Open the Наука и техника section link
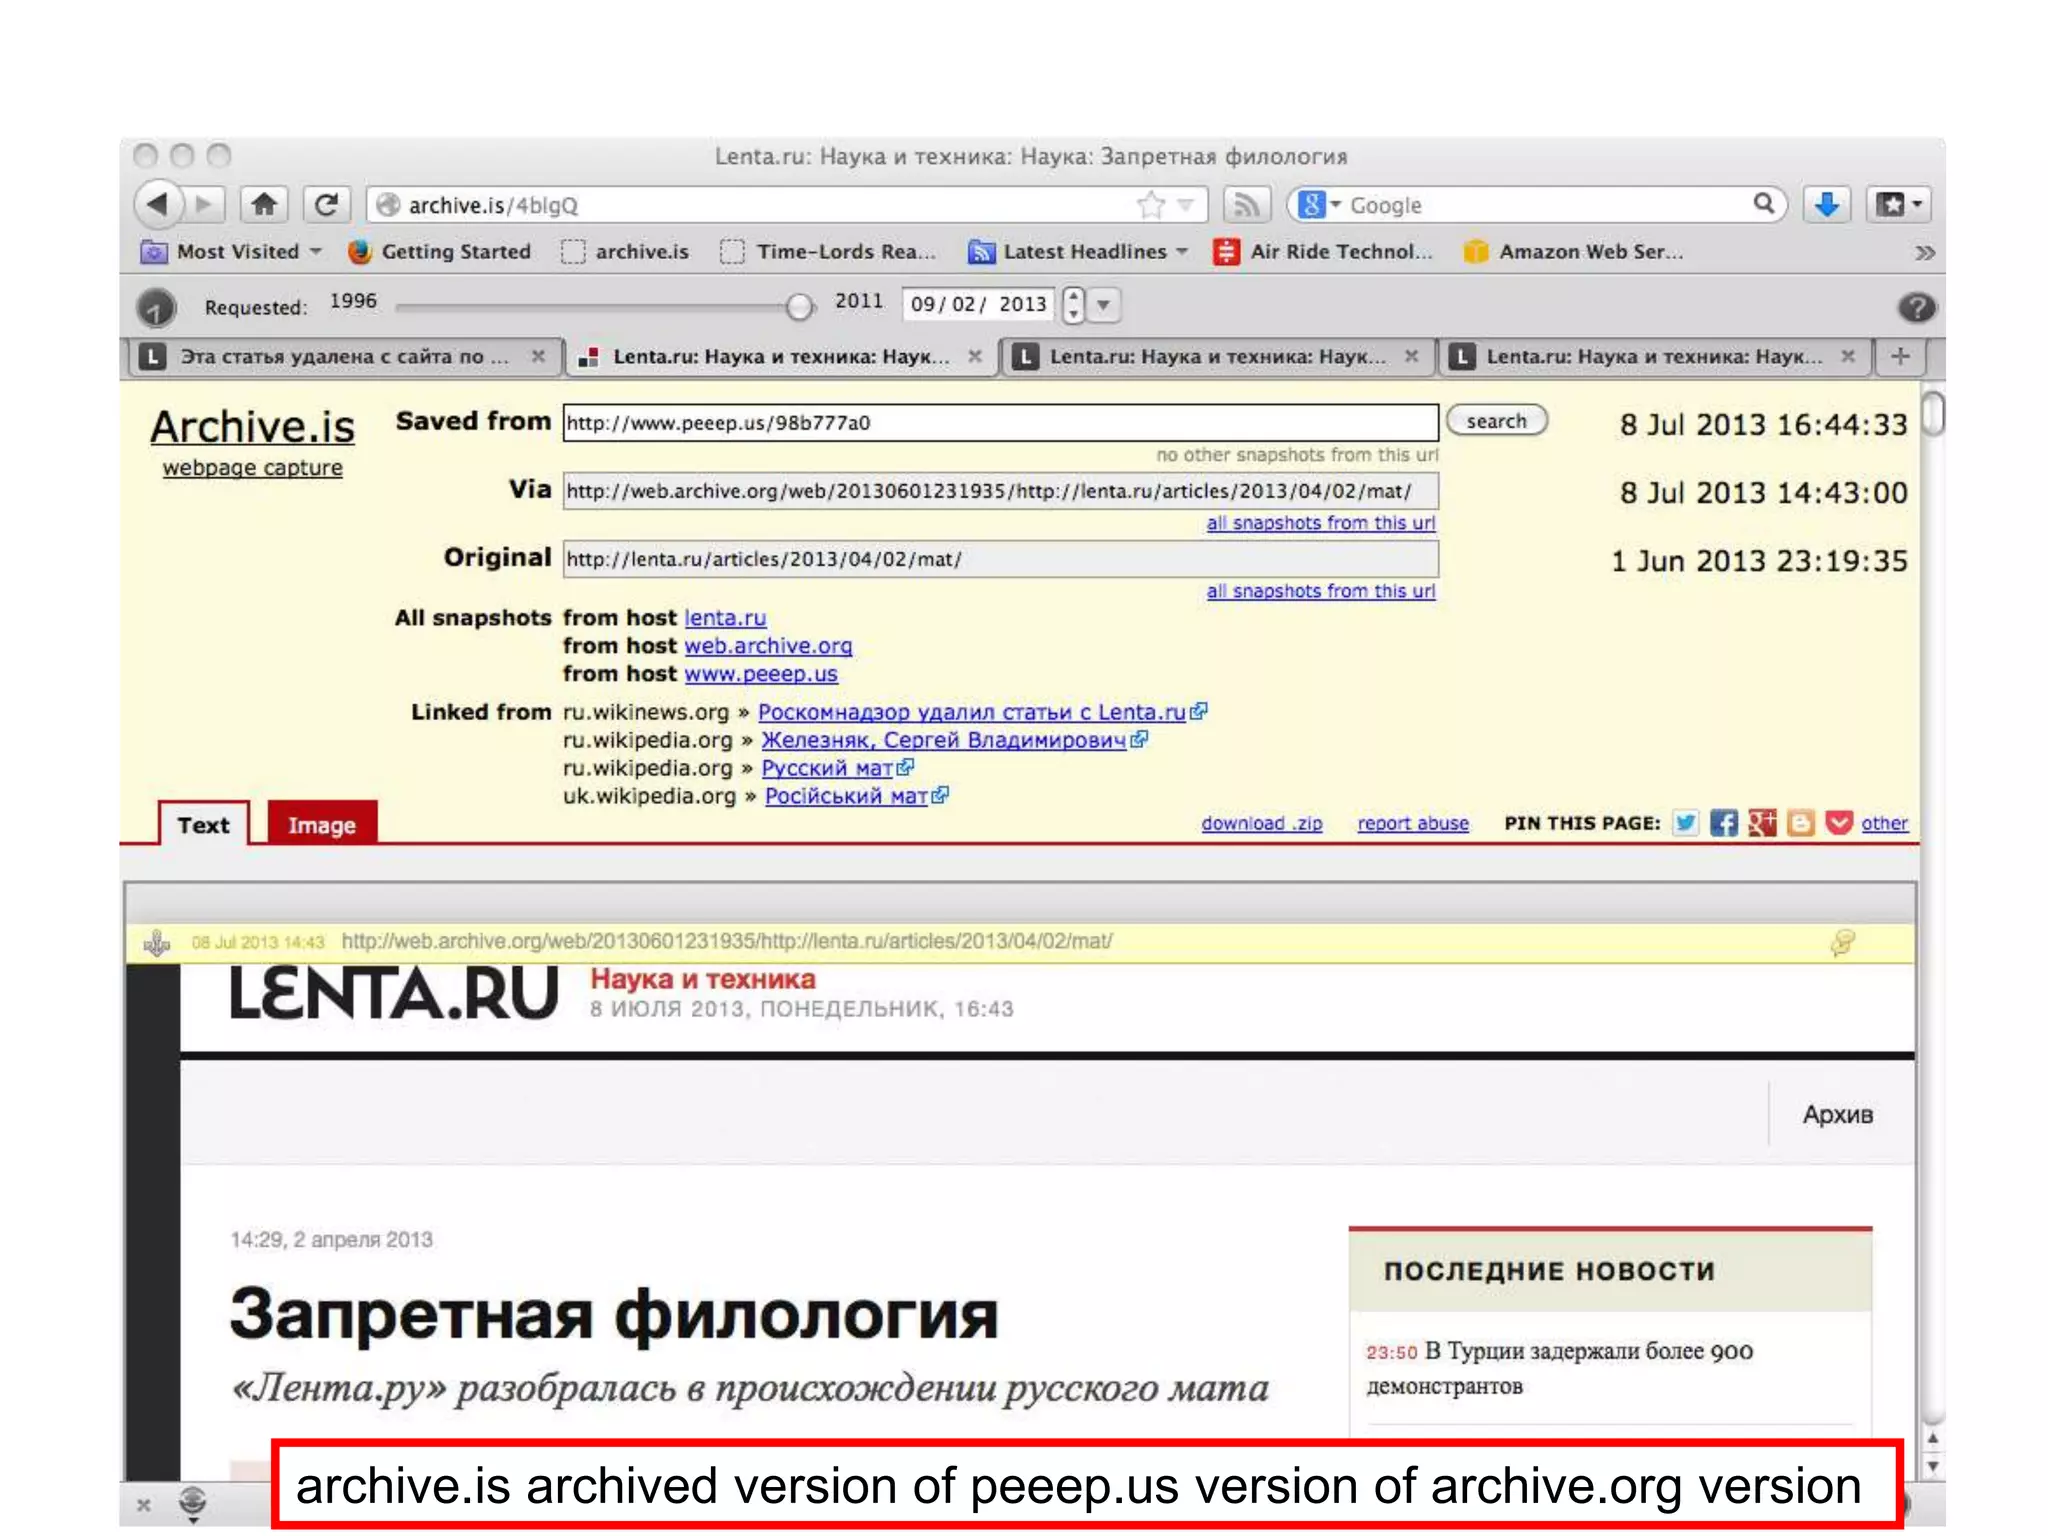This screenshot has width=2048, height=1536. (702, 978)
